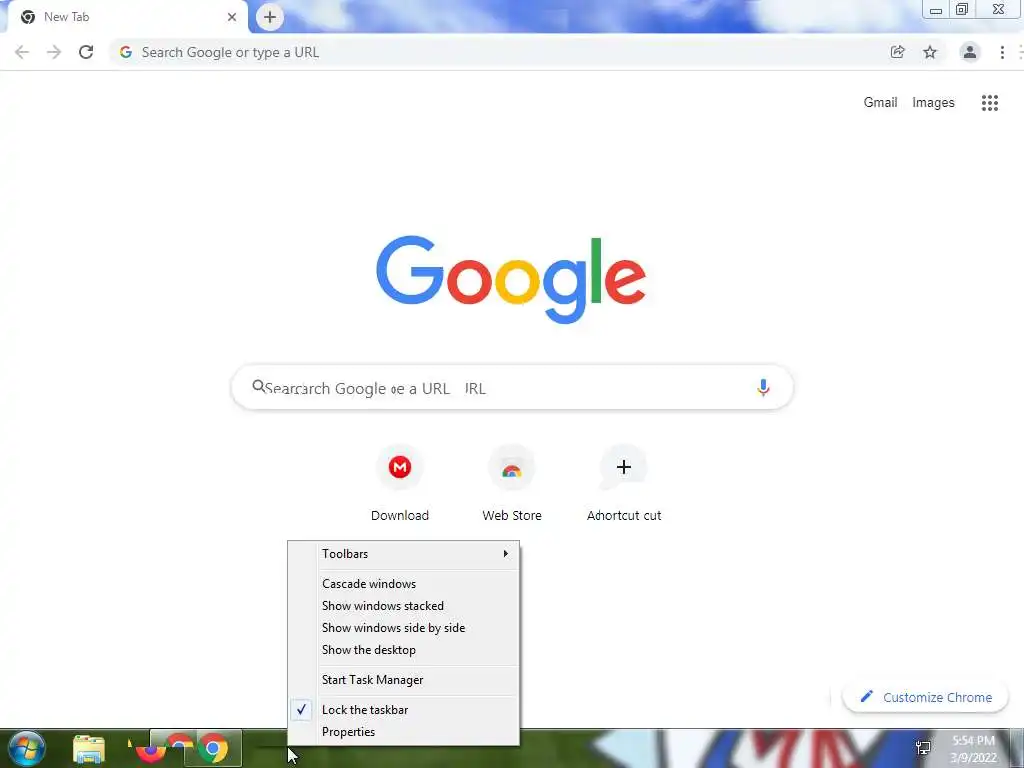Click the browser forward arrow
The width and height of the screenshot is (1024, 768).
point(54,52)
